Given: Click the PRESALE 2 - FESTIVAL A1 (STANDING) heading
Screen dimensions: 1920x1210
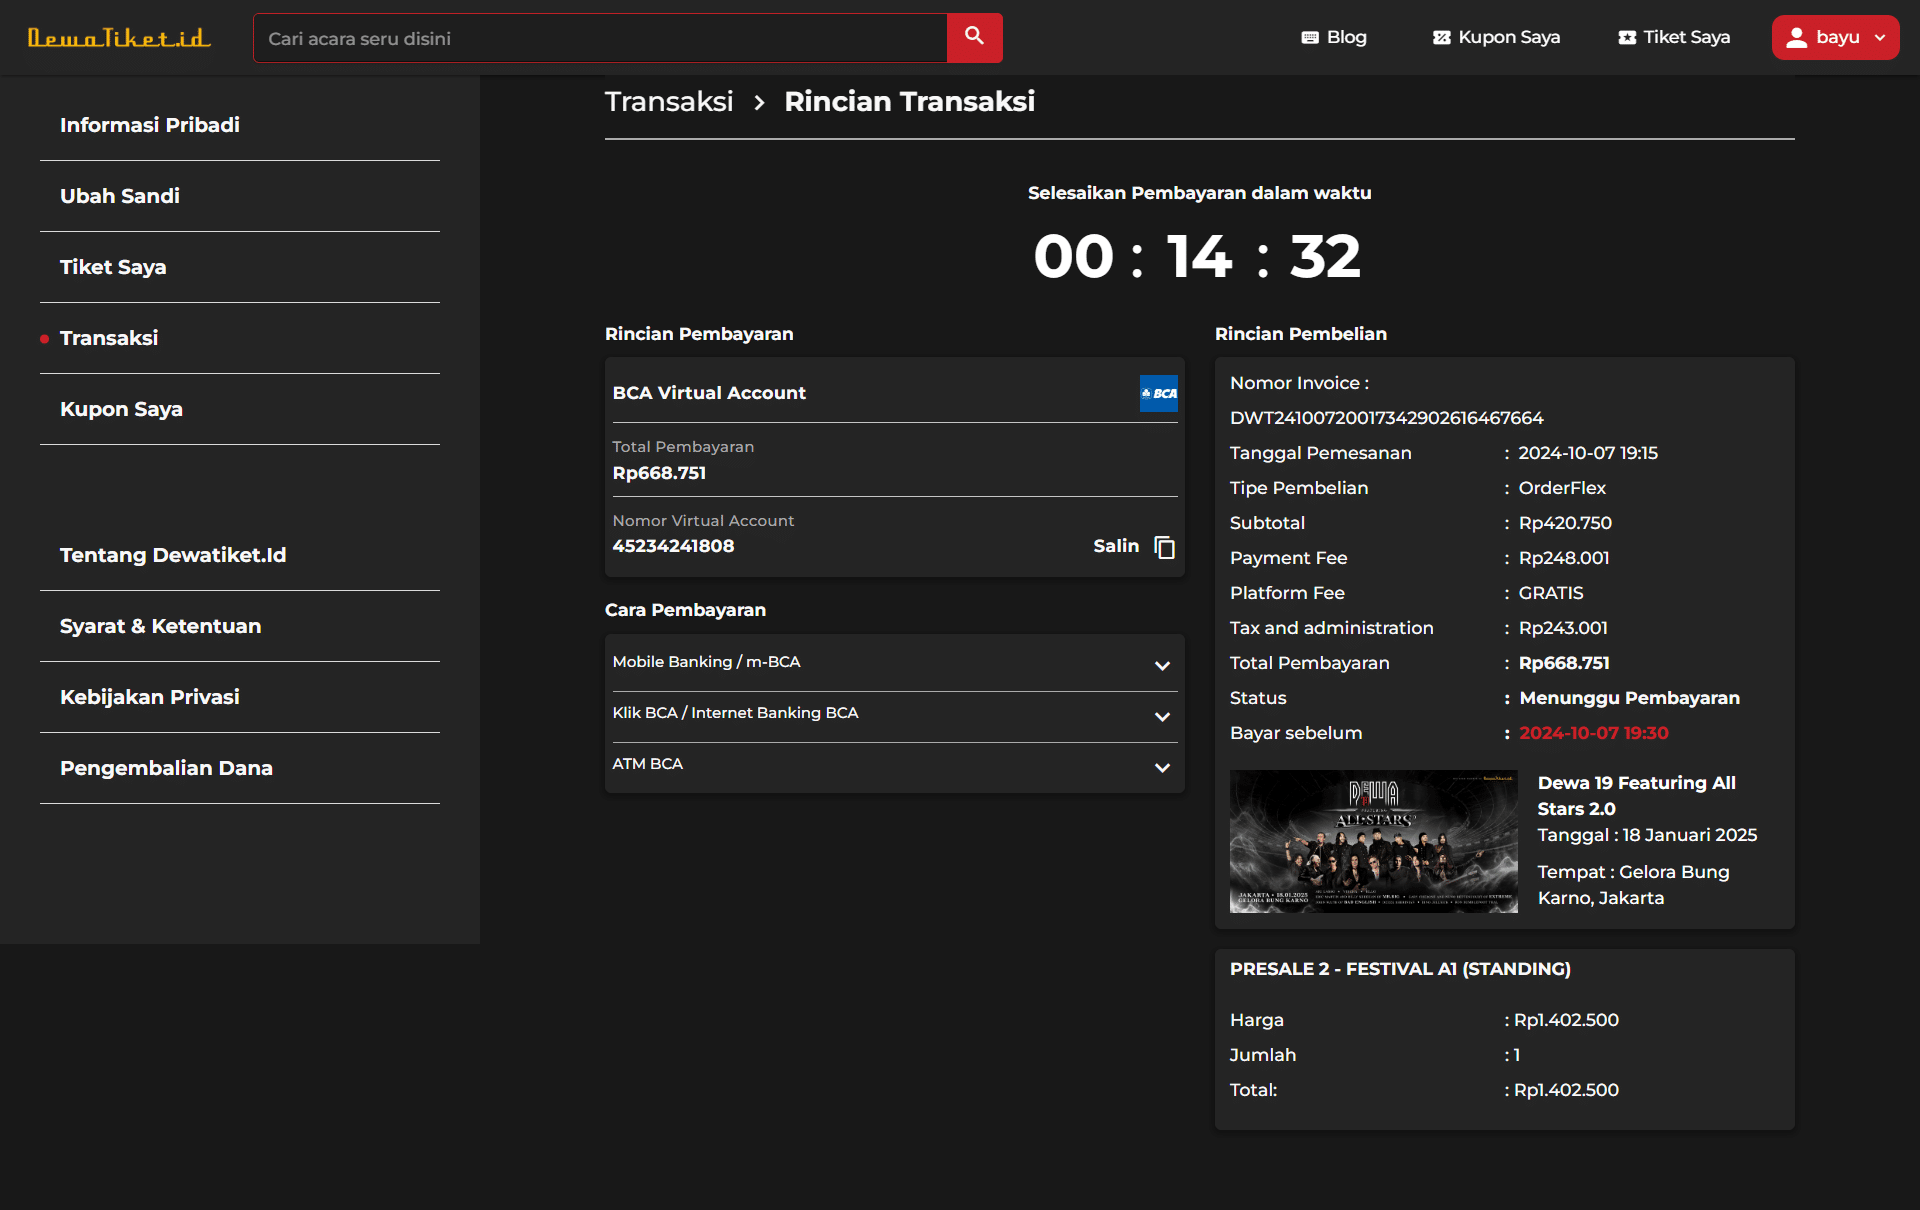Looking at the screenshot, I should (1400, 969).
